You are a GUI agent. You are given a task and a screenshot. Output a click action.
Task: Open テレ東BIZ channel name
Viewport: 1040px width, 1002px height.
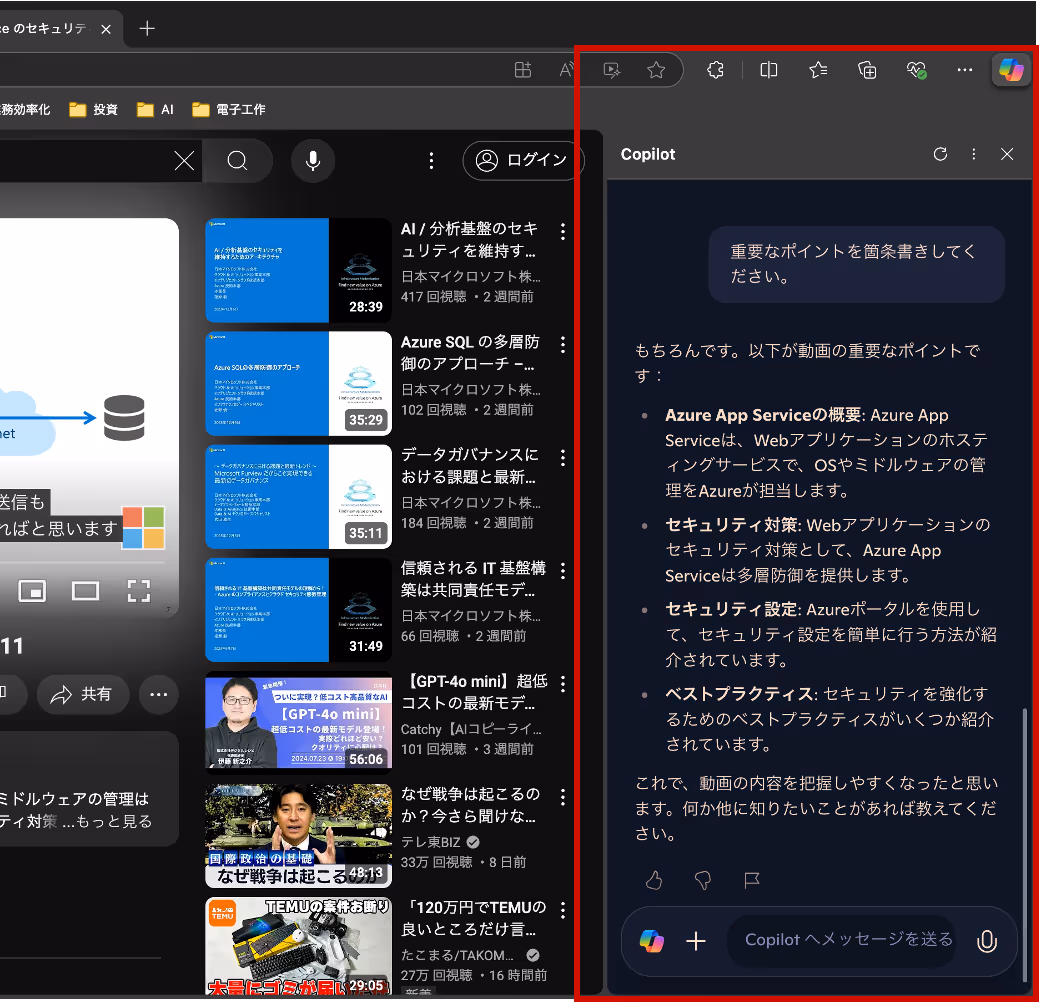[430, 842]
